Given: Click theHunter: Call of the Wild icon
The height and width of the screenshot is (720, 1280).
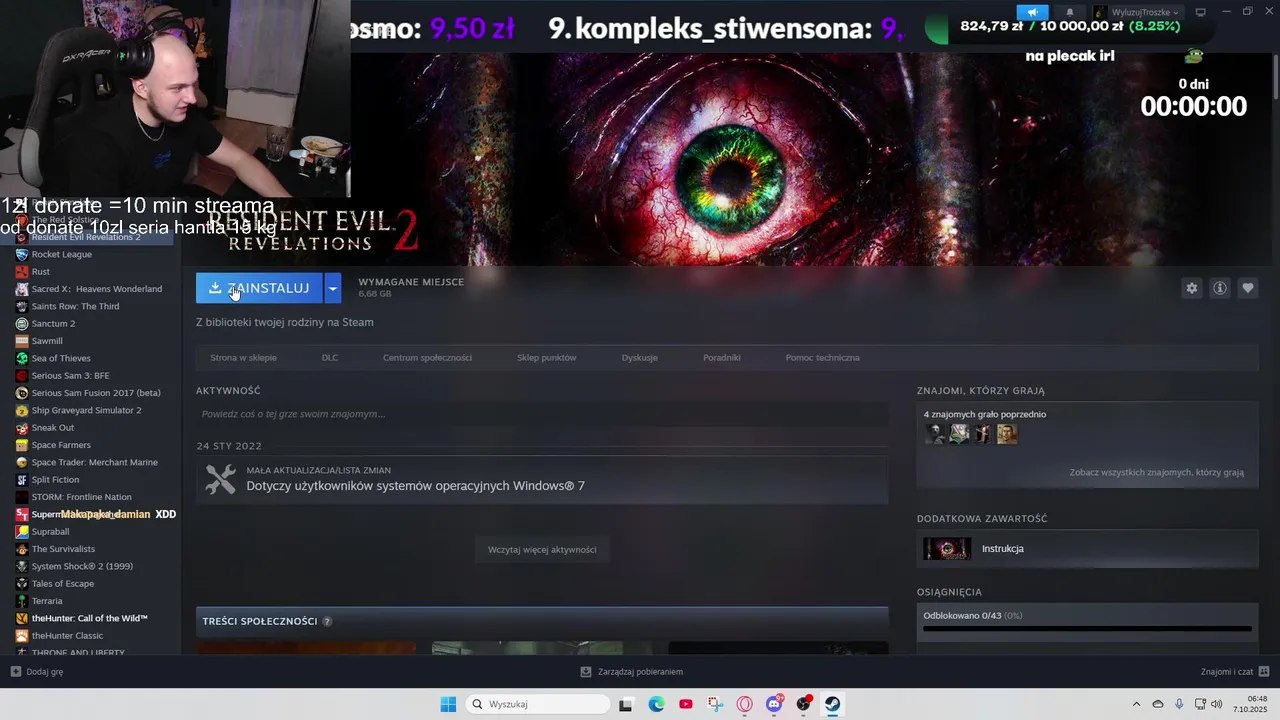Looking at the screenshot, I should click(x=22, y=618).
